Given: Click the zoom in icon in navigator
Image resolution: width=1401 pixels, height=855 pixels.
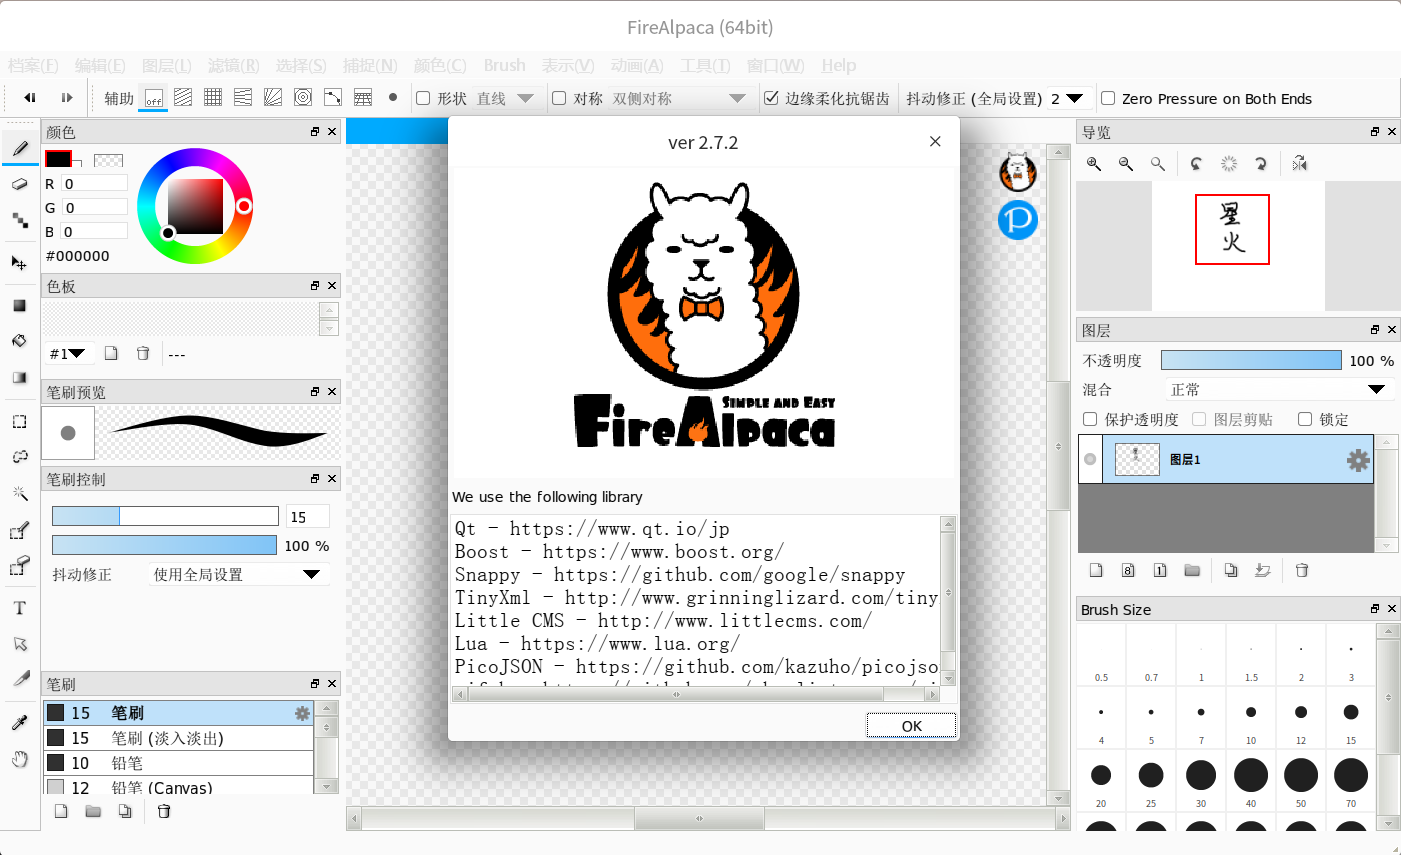Looking at the screenshot, I should pyautogui.click(x=1094, y=164).
